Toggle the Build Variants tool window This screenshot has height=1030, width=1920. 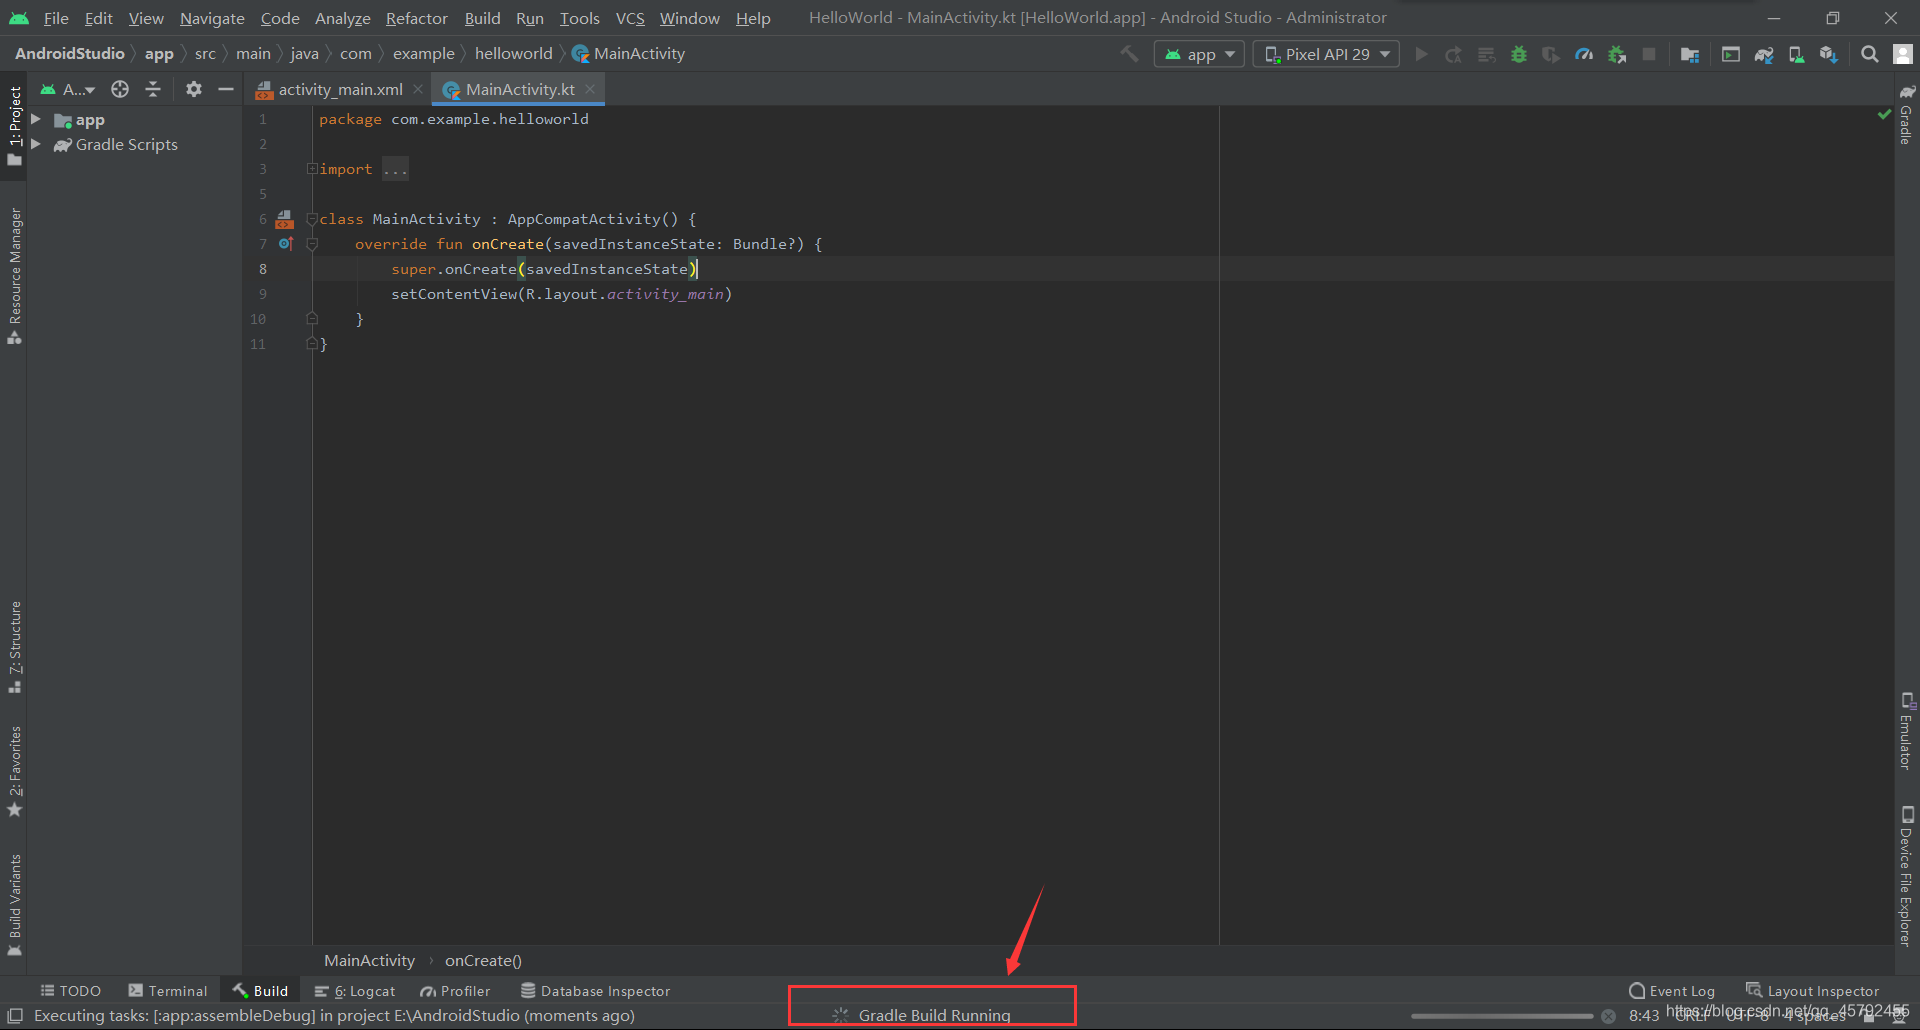click(x=14, y=904)
